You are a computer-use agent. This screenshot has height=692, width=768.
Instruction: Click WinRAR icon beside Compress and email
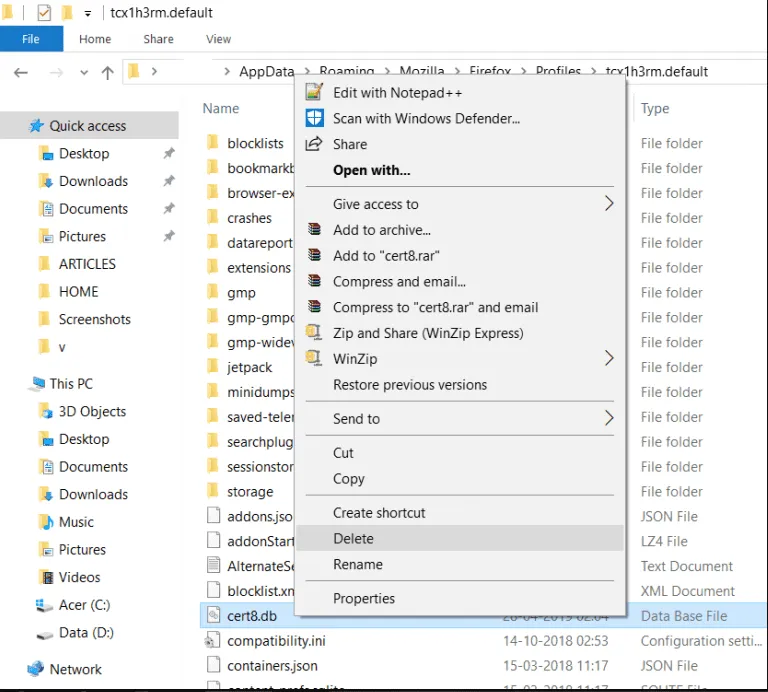(x=314, y=281)
